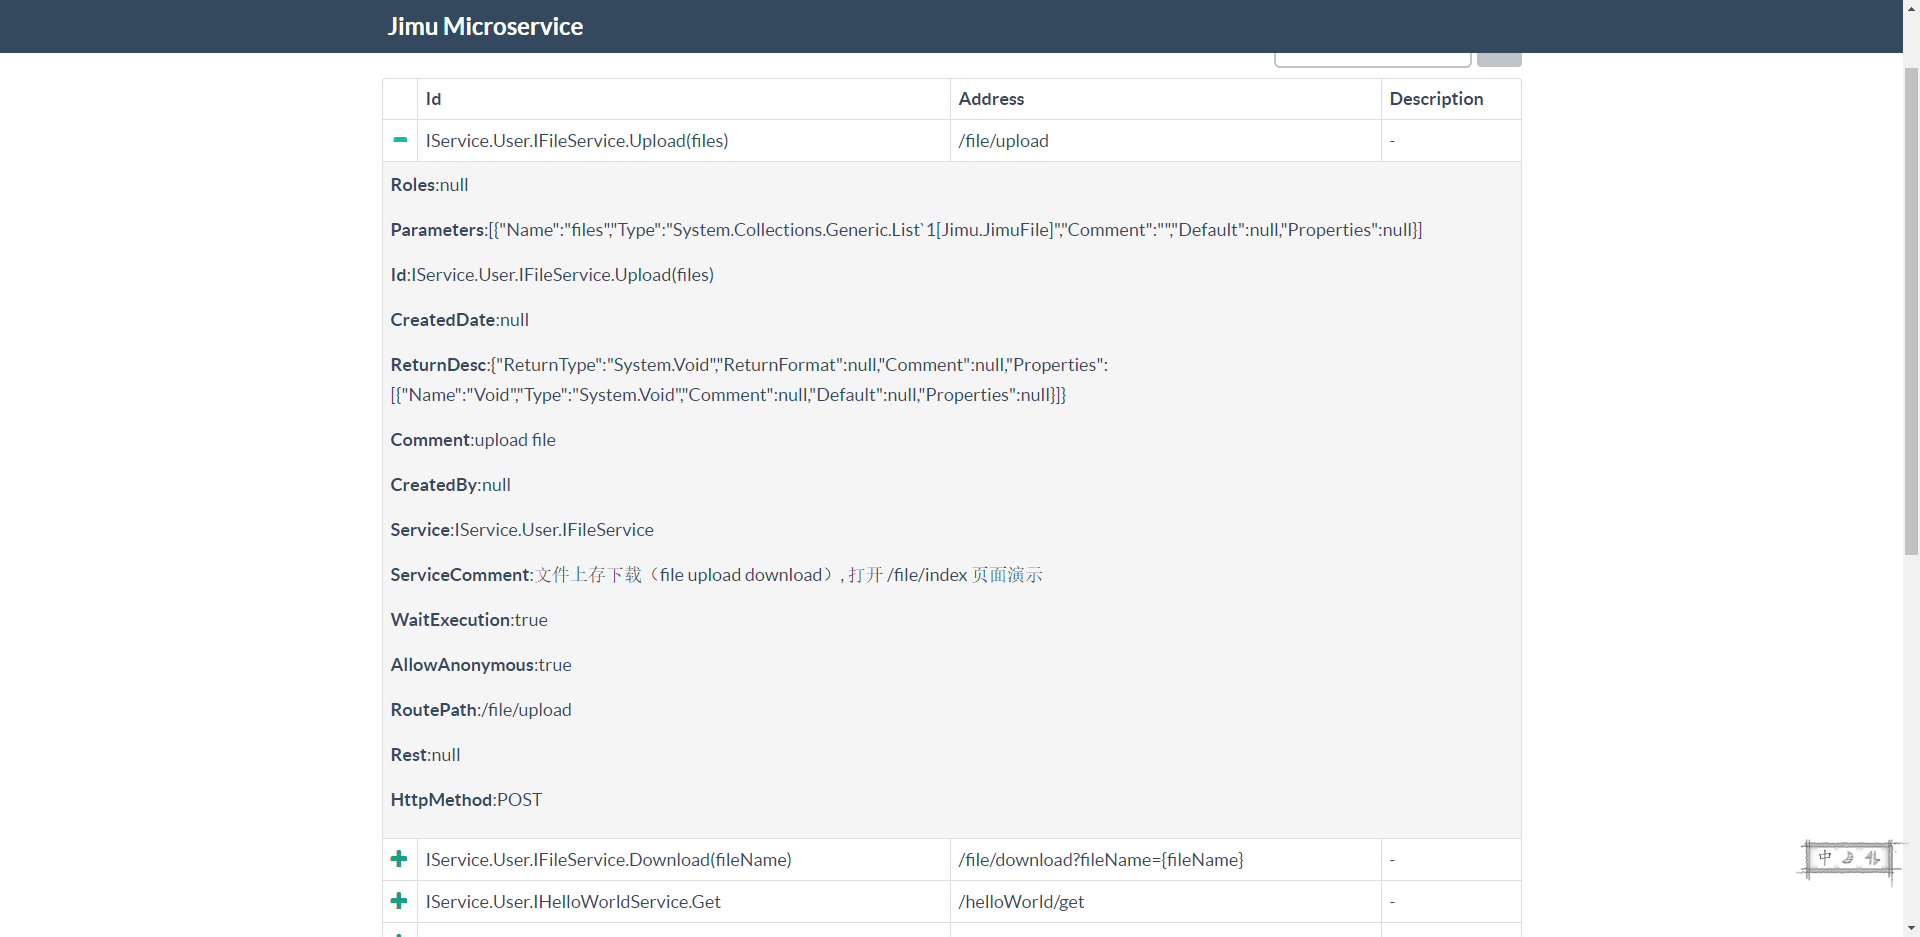Focus the search input above the table

1372,59
